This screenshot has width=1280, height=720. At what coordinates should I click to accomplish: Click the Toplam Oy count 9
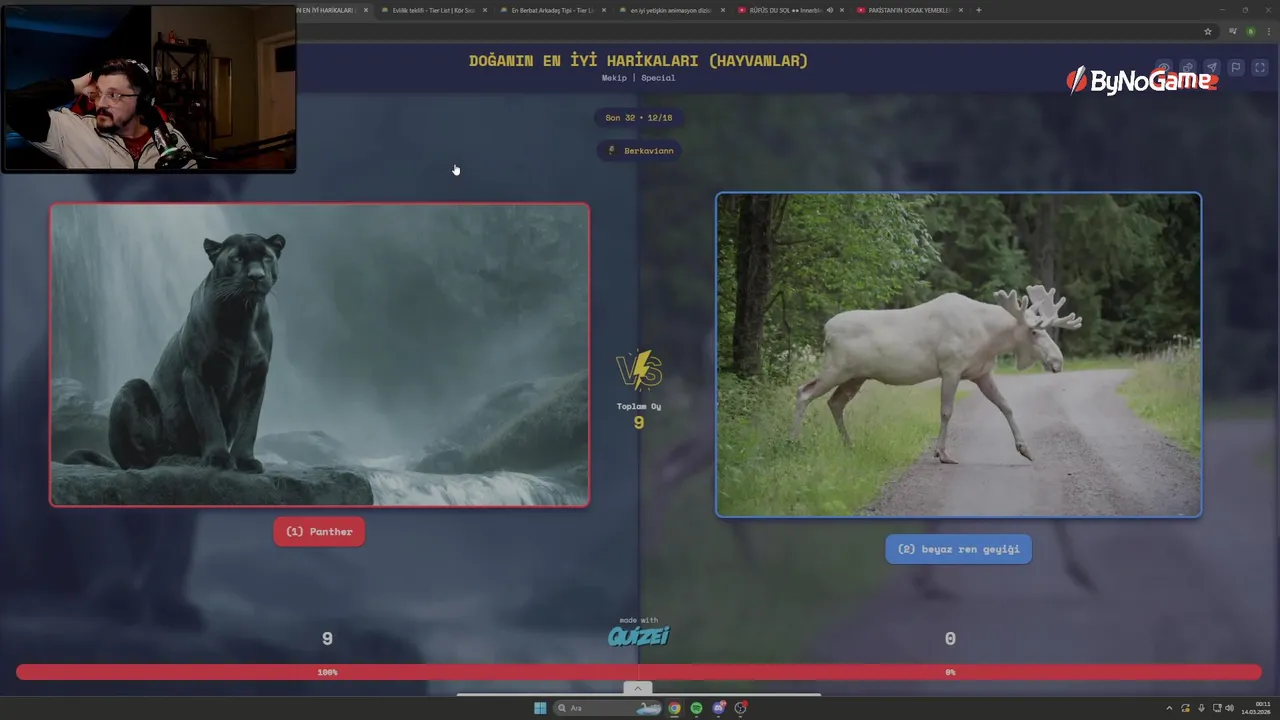pos(639,423)
